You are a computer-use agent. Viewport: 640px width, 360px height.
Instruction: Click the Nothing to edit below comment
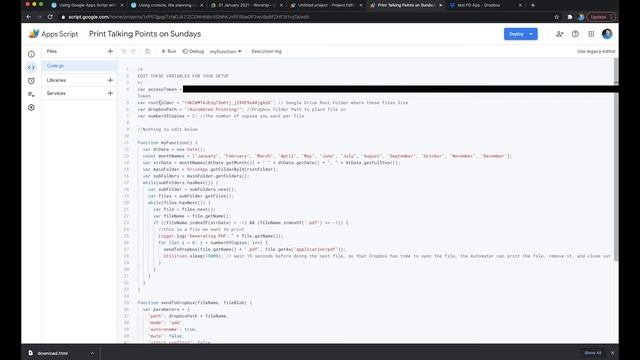tap(167, 129)
